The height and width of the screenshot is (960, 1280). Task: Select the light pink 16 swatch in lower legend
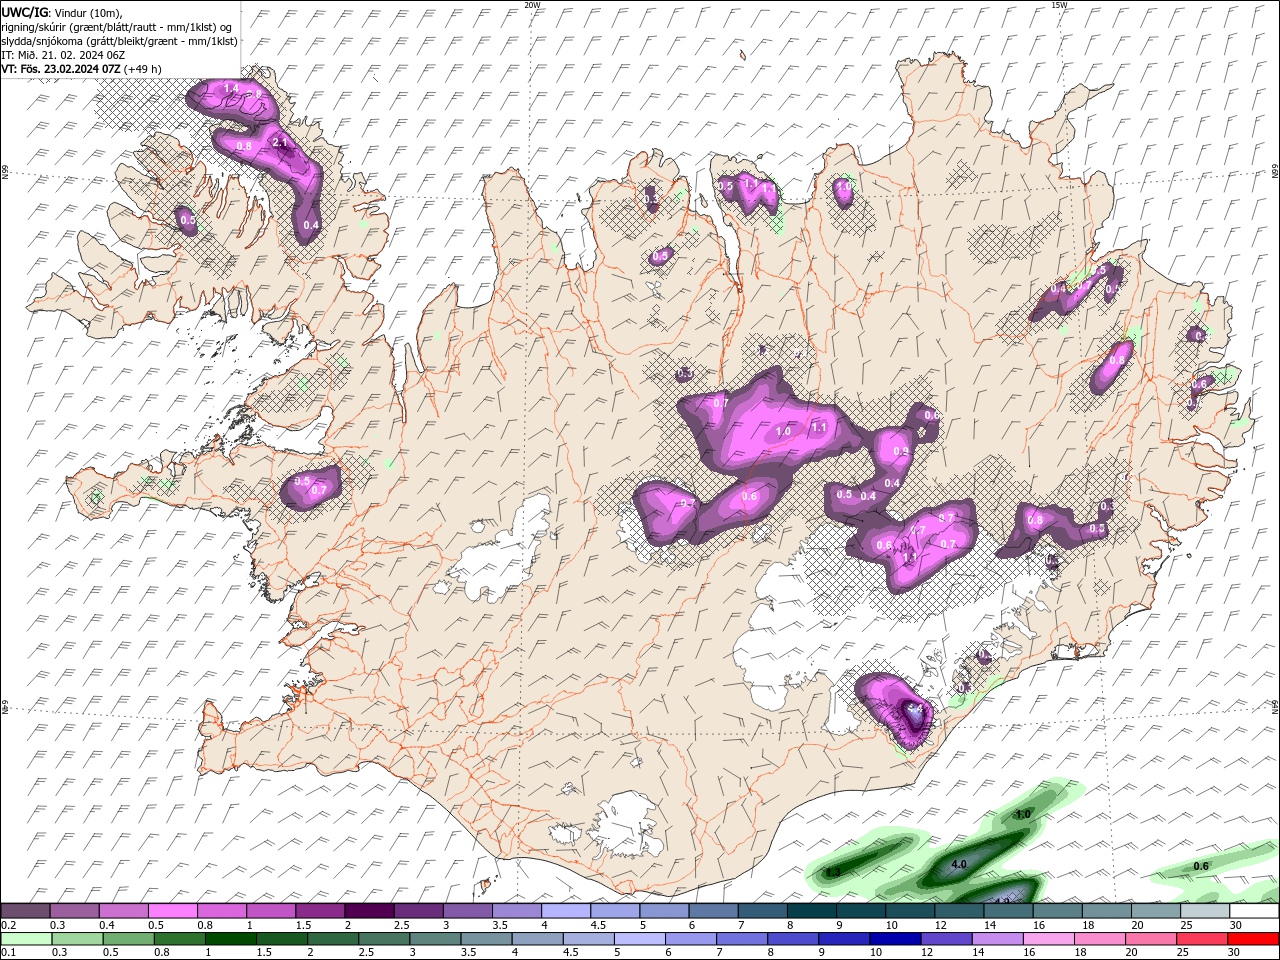point(1048,939)
